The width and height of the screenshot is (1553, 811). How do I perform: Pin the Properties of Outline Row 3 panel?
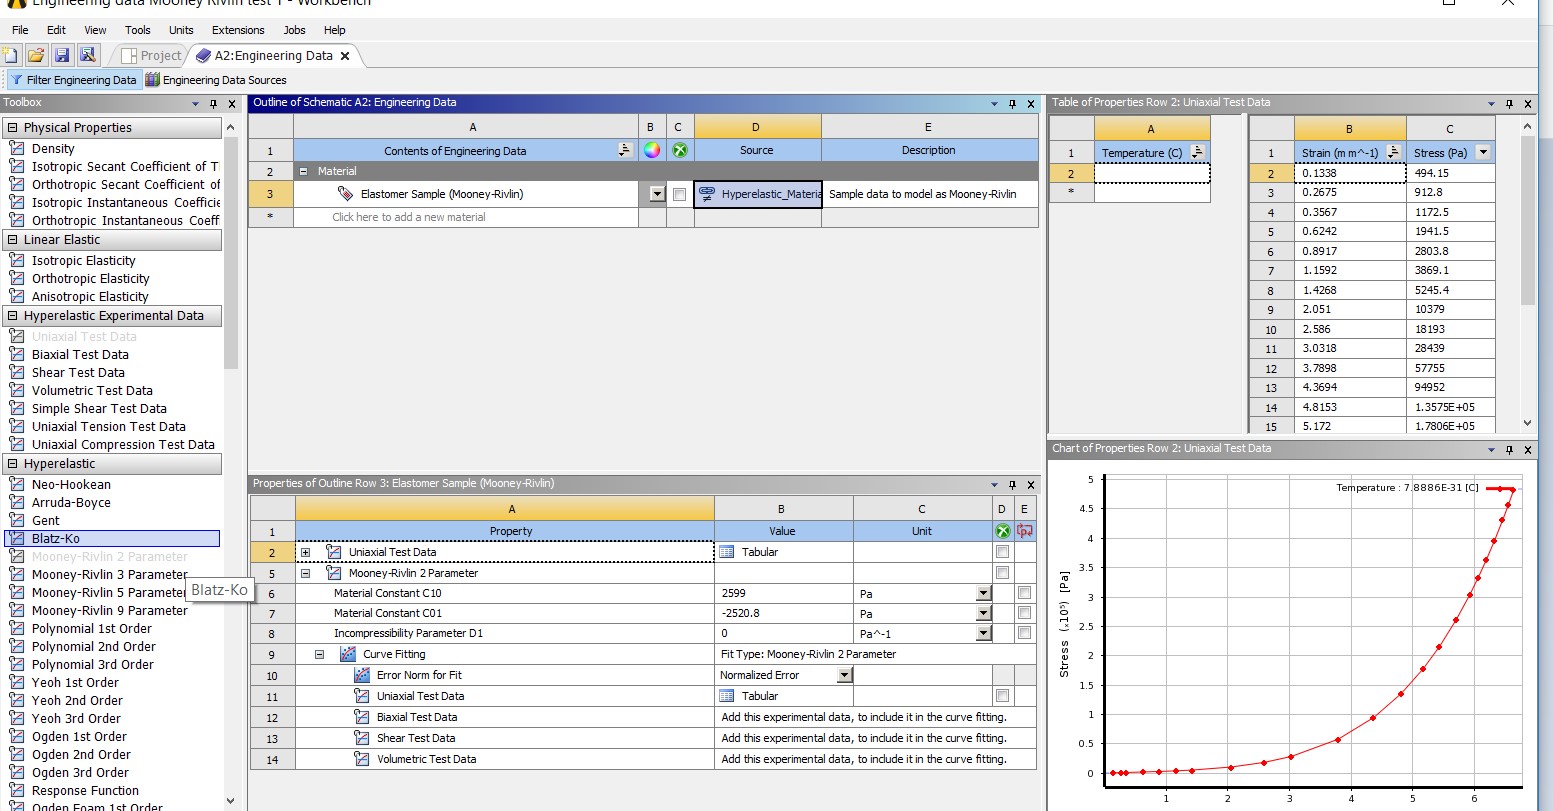pyautogui.click(x=1012, y=485)
